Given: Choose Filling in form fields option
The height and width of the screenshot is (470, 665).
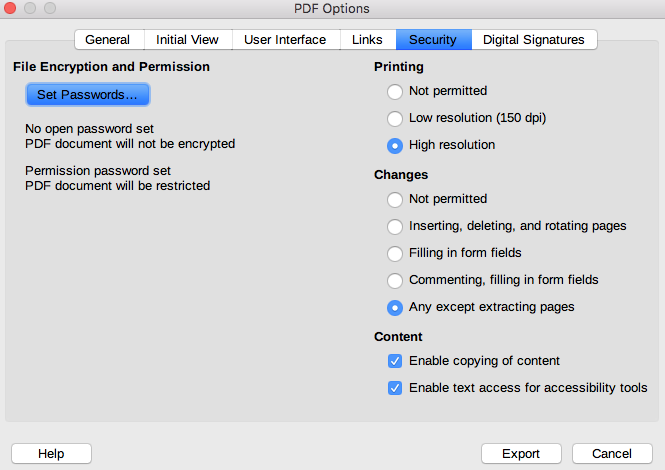Looking at the screenshot, I should [395, 253].
